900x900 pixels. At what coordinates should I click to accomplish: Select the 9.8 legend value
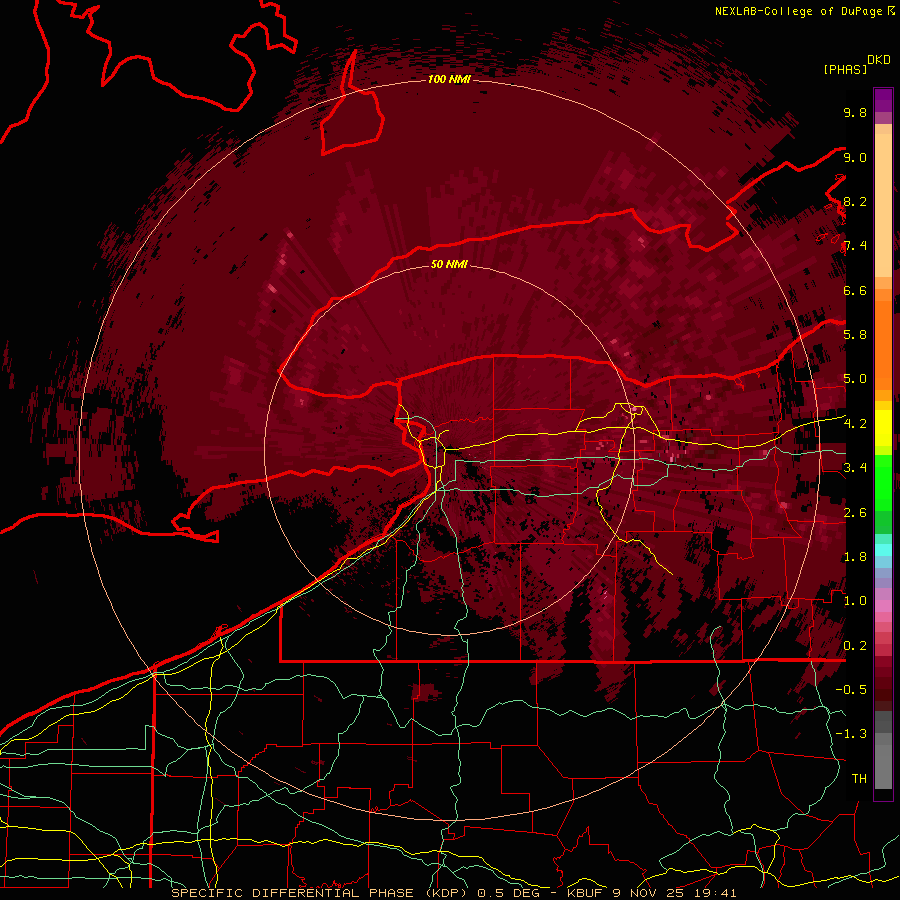pos(855,112)
